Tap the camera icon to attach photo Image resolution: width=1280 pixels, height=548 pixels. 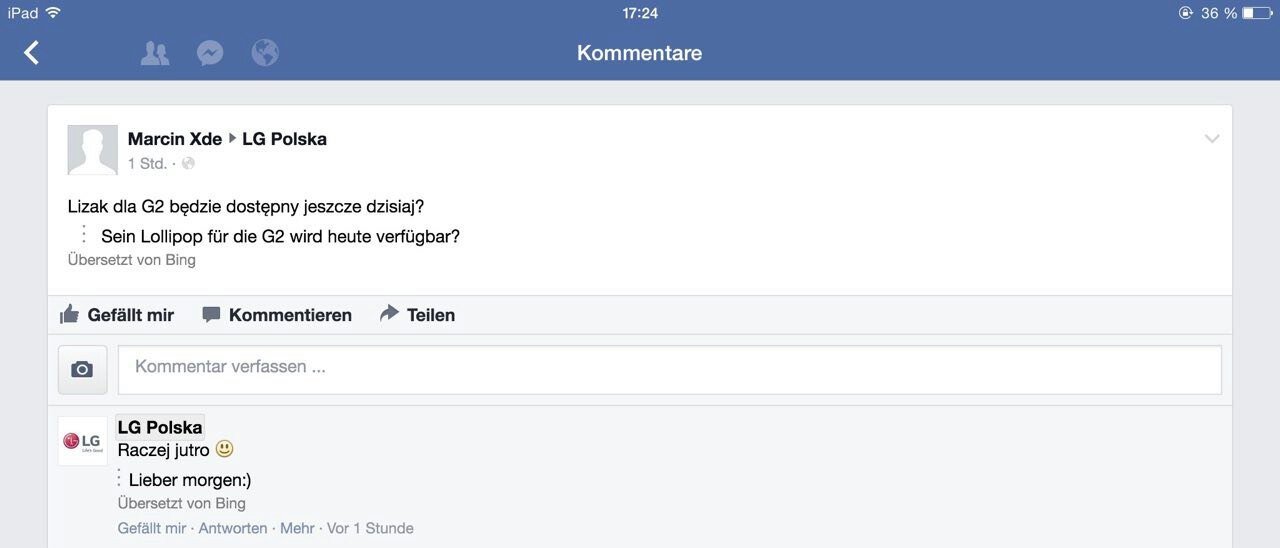(82, 370)
